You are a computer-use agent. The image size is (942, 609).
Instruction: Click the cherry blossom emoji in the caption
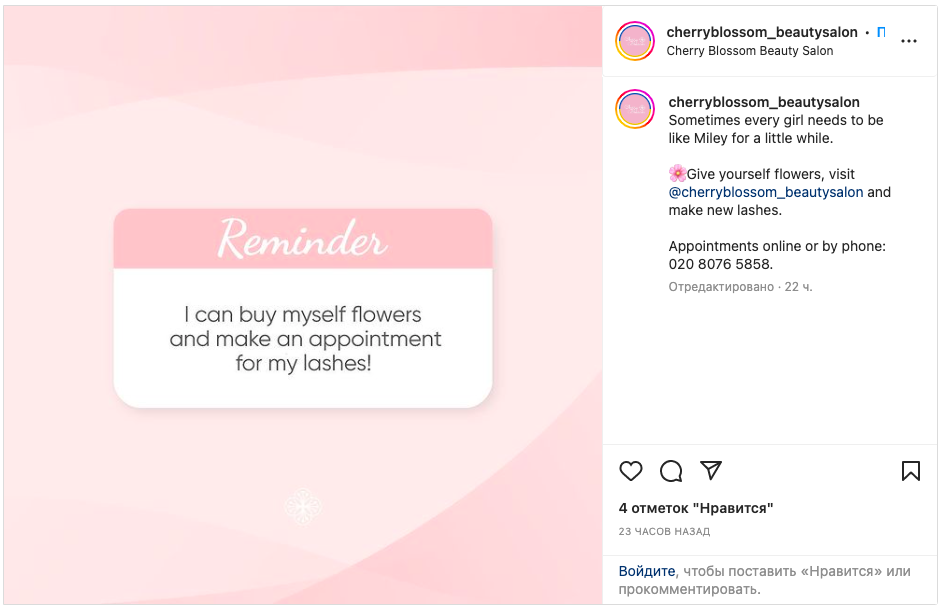[x=677, y=174]
